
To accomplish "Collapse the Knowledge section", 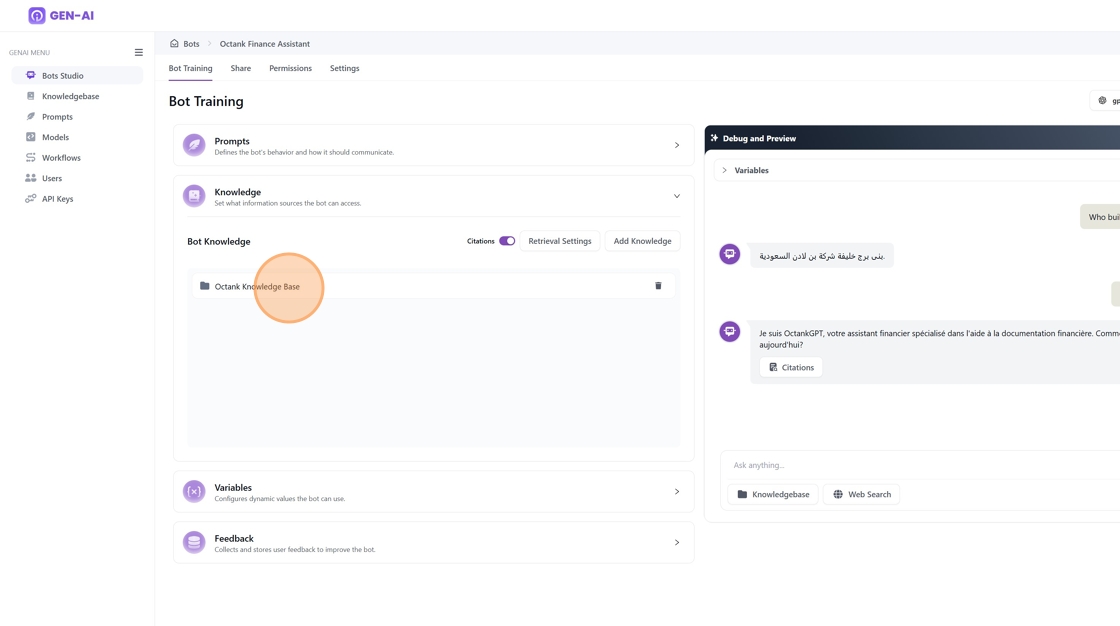I will click(676, 196).
